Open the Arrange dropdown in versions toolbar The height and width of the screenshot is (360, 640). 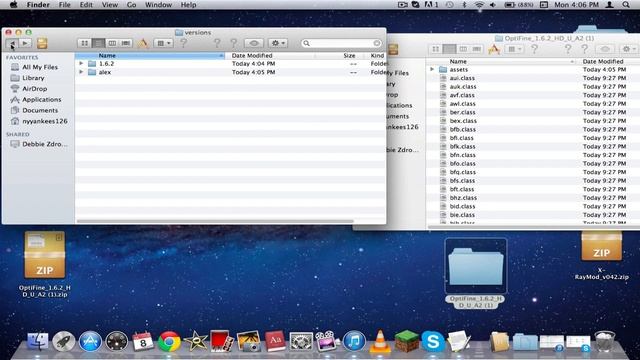164,43
